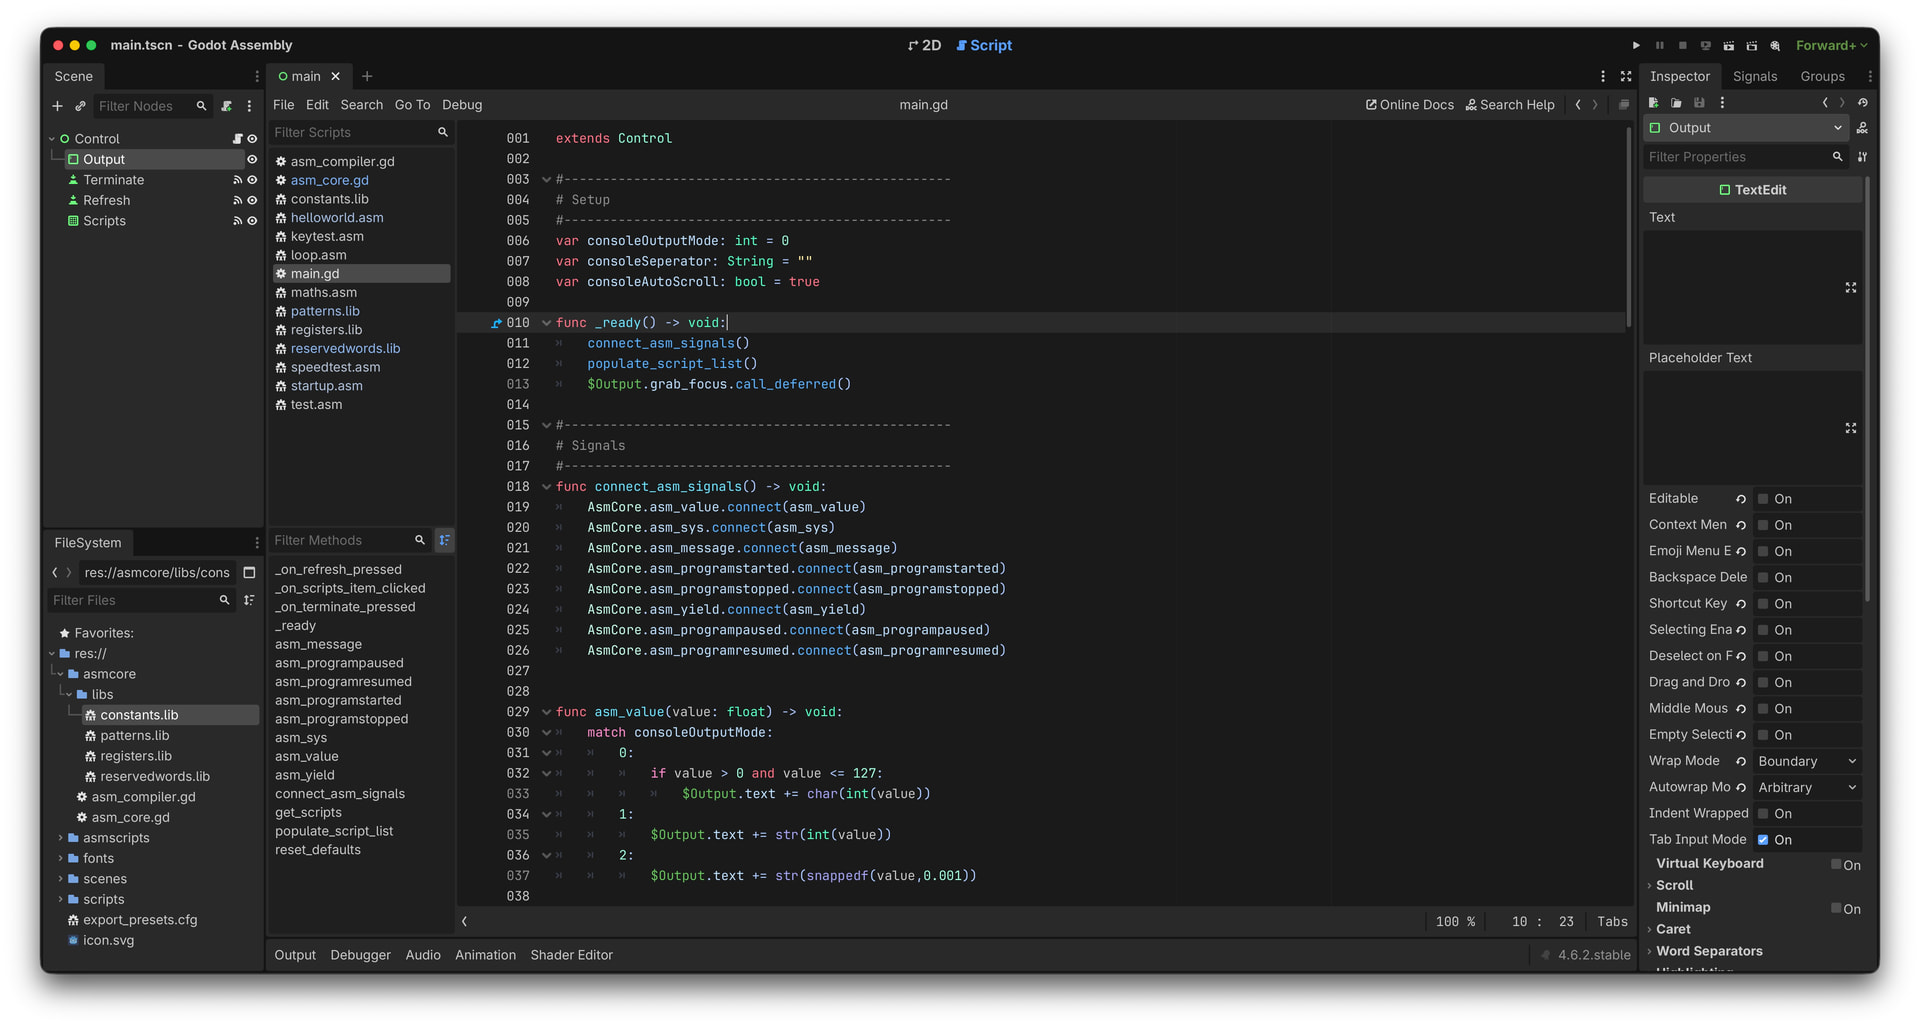Open the Inspector history icon
Viewport: 1920px width, 1027px height.
pyautogui.click(x=1862, y=103)
